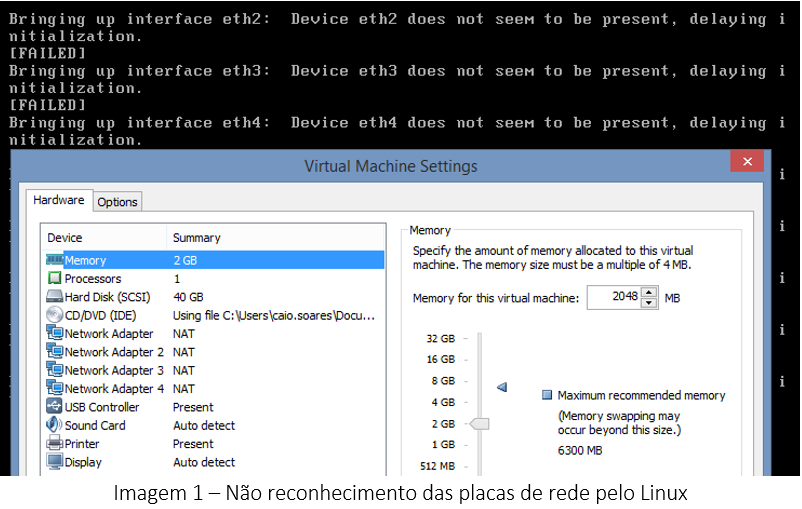Click the Printer device icon
Viewport: 802px width, 509px height.
[x=54, y=444]
